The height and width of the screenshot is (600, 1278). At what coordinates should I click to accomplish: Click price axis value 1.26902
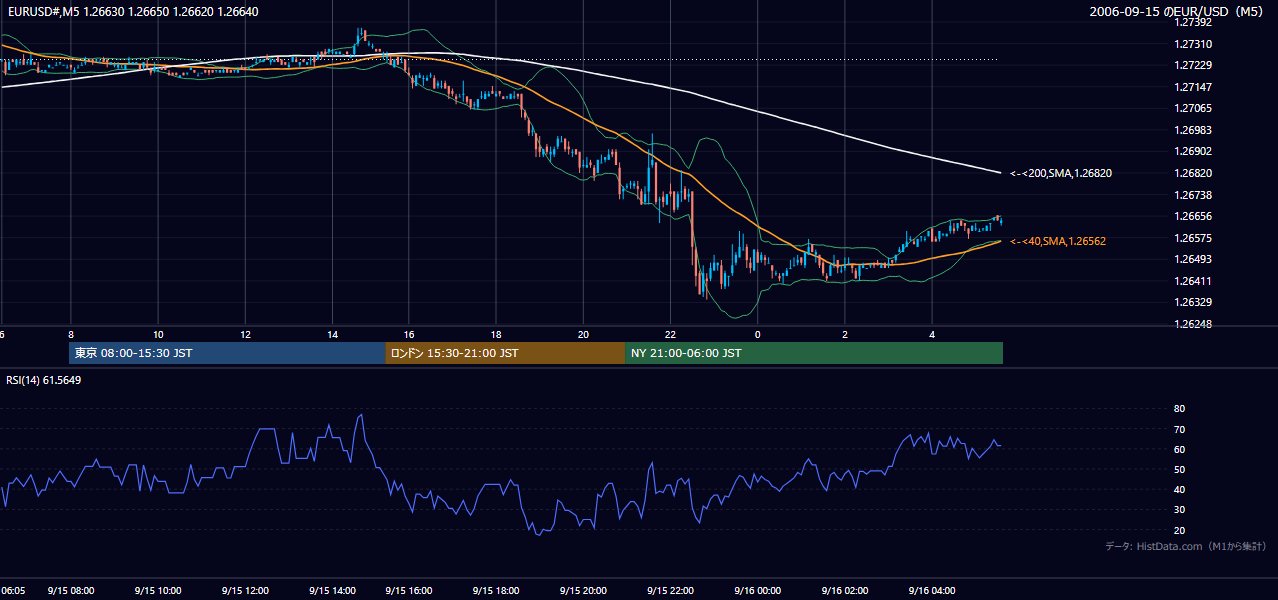pos(1192,151)
